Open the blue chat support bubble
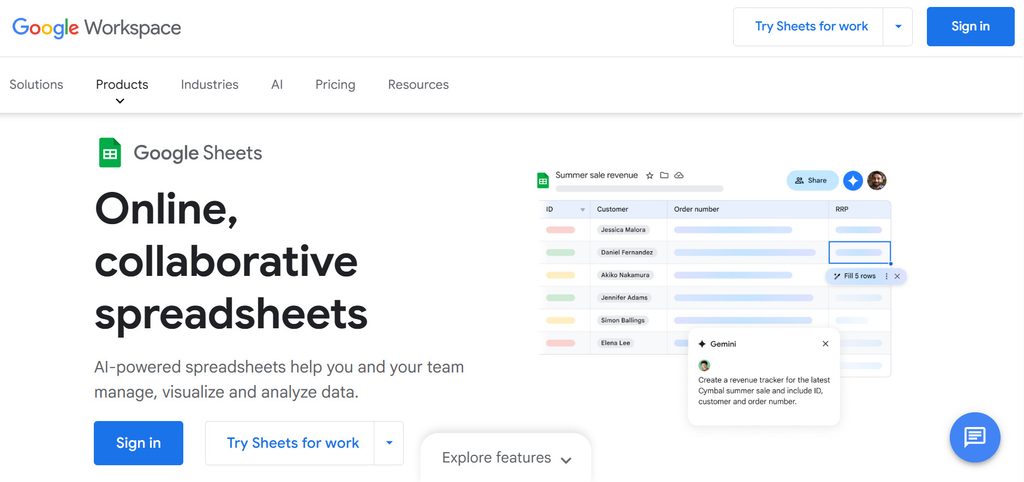 tap(974, 437)
